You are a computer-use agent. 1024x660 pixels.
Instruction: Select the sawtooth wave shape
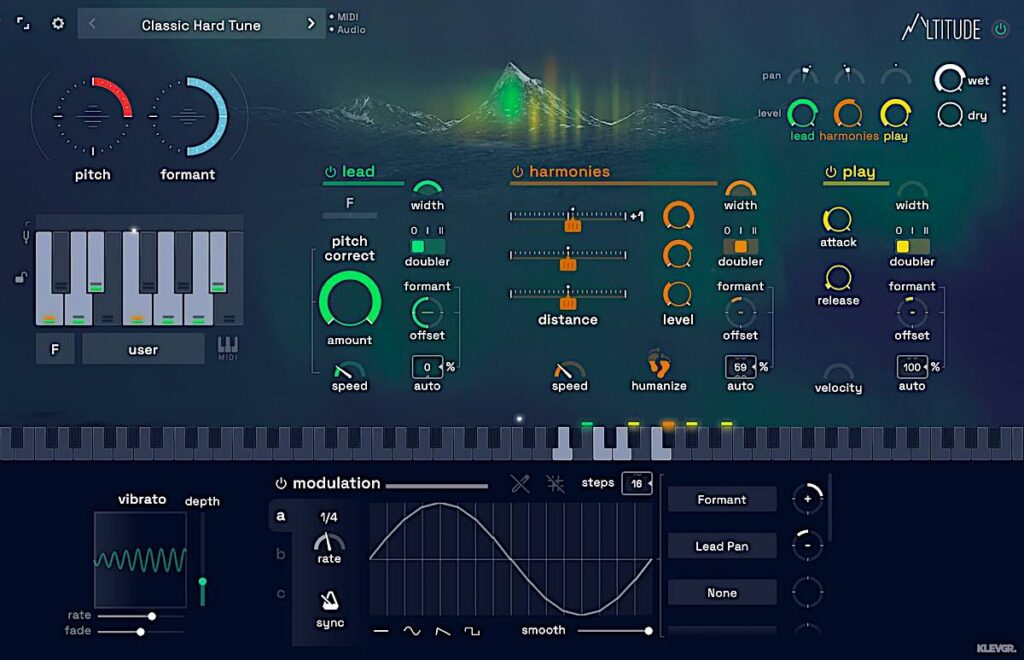click(x=442, y=631)
